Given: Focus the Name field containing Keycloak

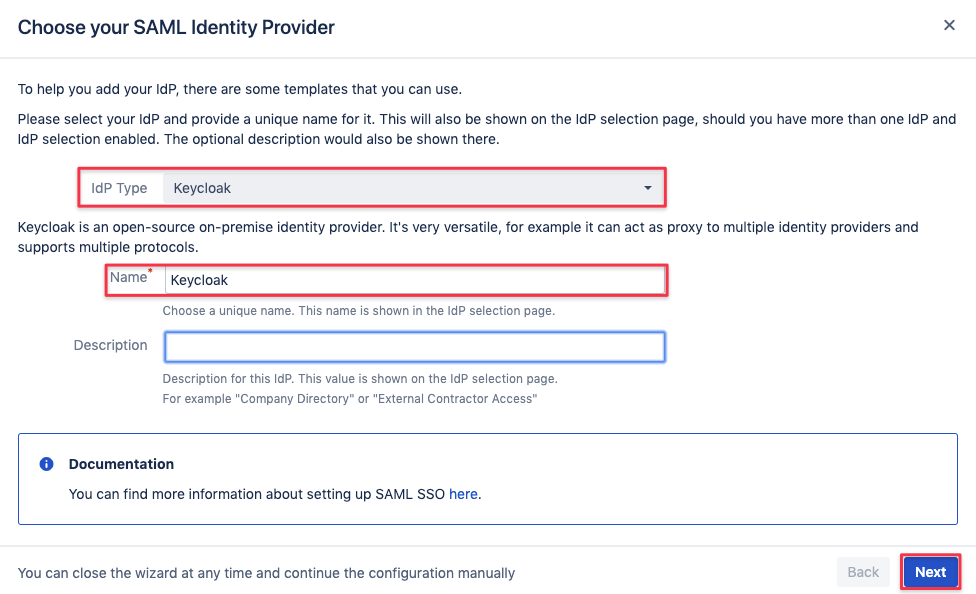Looking at the screenshot, I should pos(415,280).
